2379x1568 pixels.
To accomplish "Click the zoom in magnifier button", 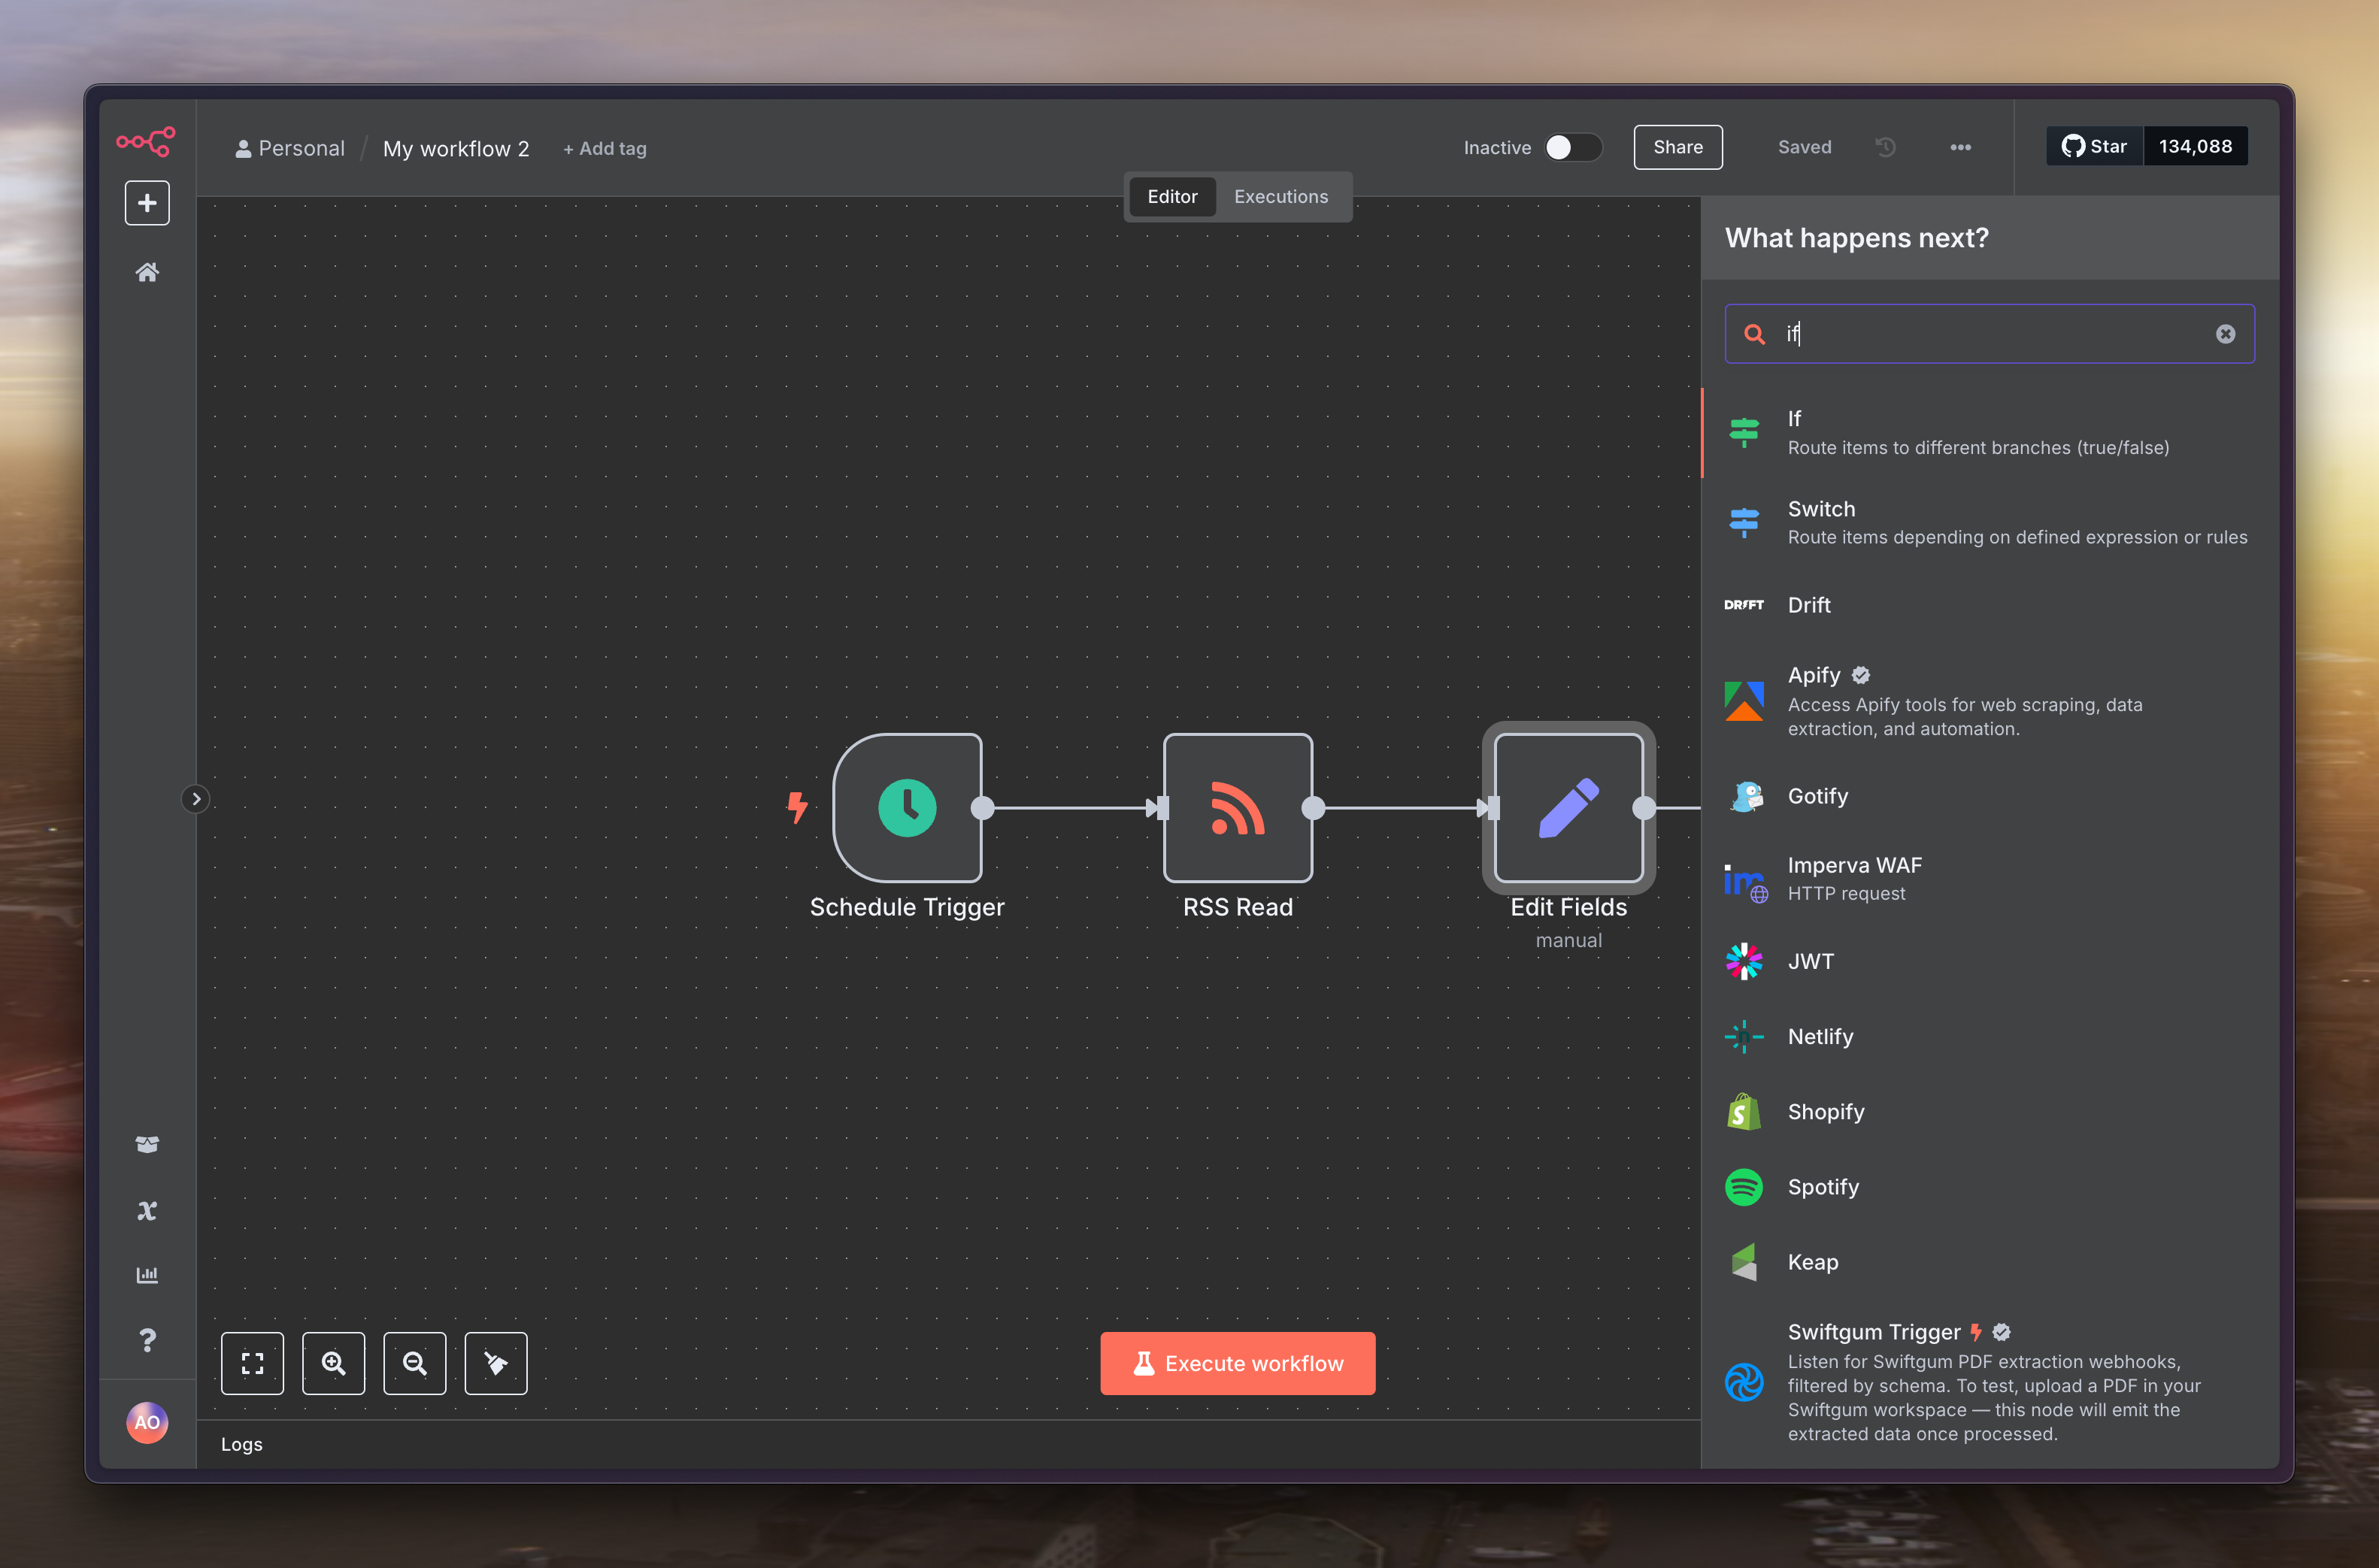I will (333, 1362).
